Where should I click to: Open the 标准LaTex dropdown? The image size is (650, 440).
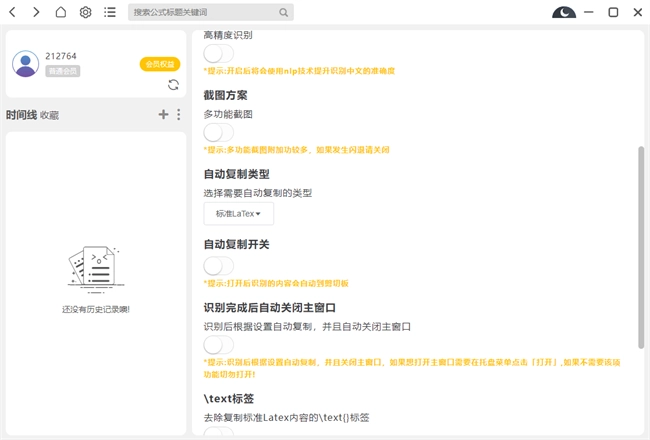coord(238,214)
